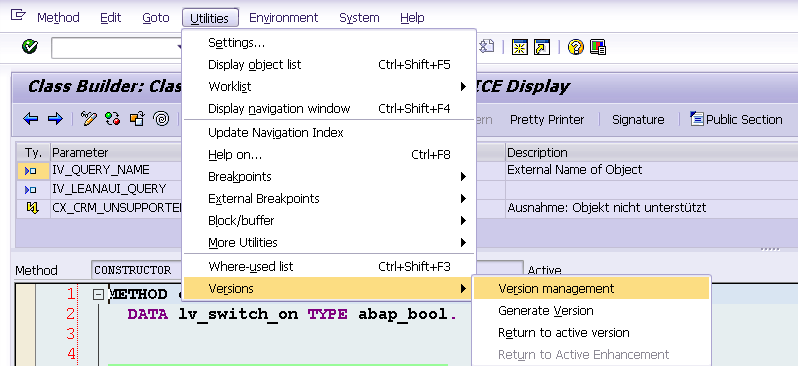798x366 pixels.
Task: Click the Generate Shortcut icon
Action: click(542, 47)
